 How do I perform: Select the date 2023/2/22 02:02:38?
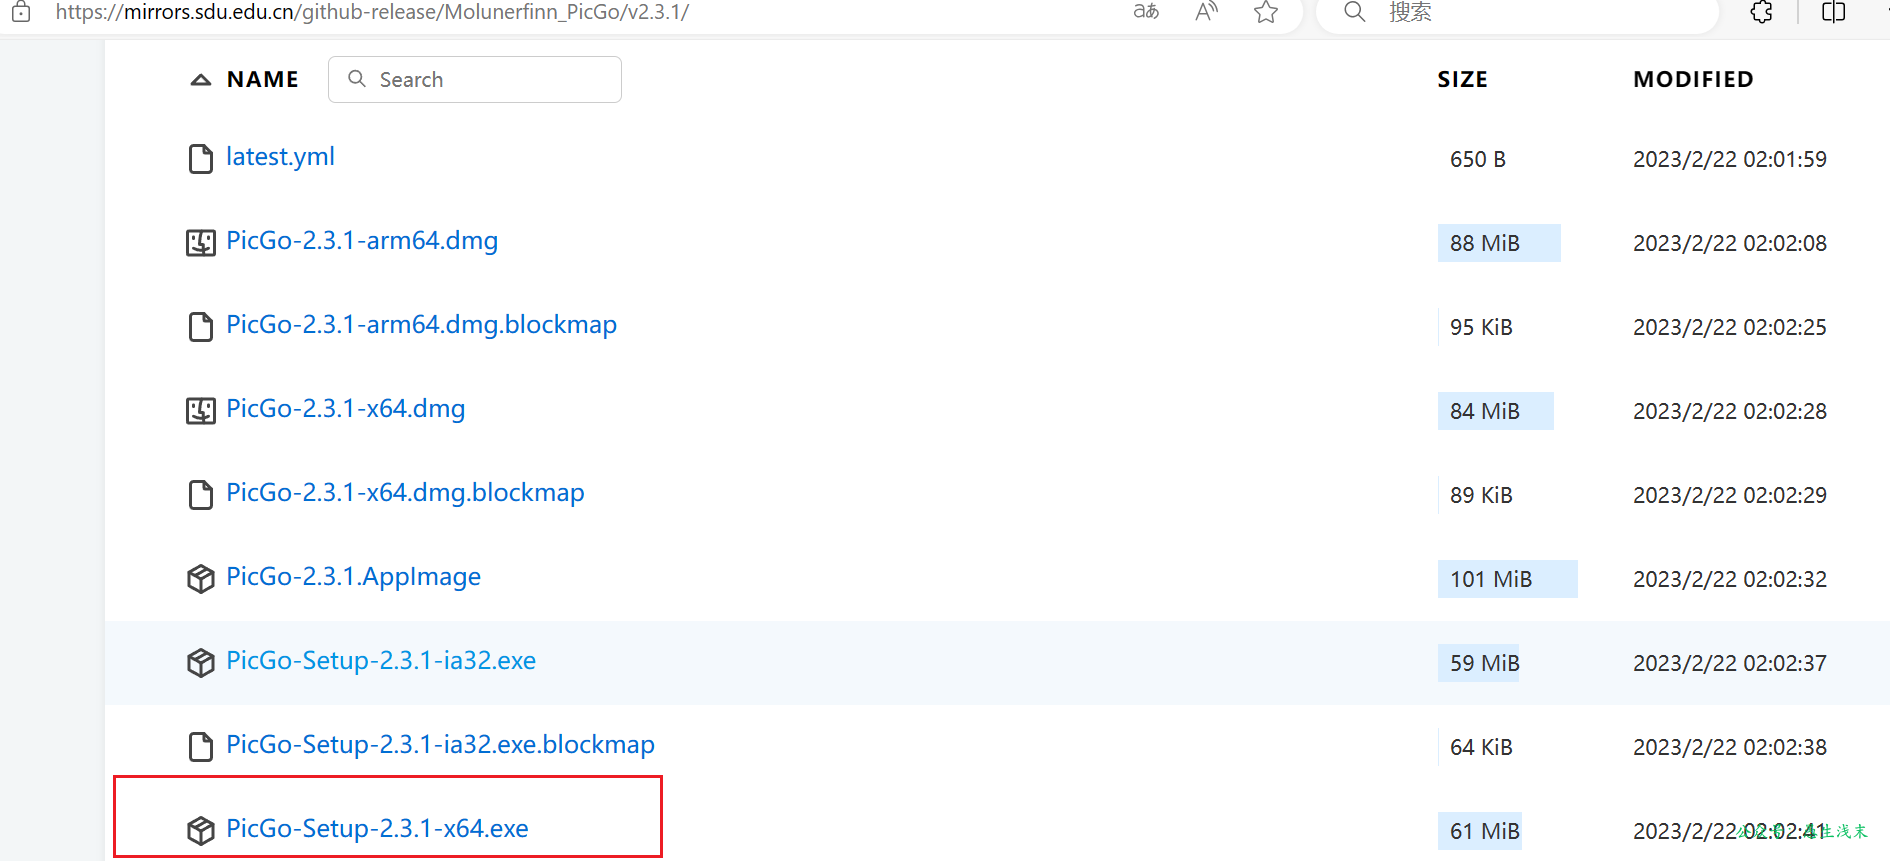pyautogui.click(x=1730, y=747)
